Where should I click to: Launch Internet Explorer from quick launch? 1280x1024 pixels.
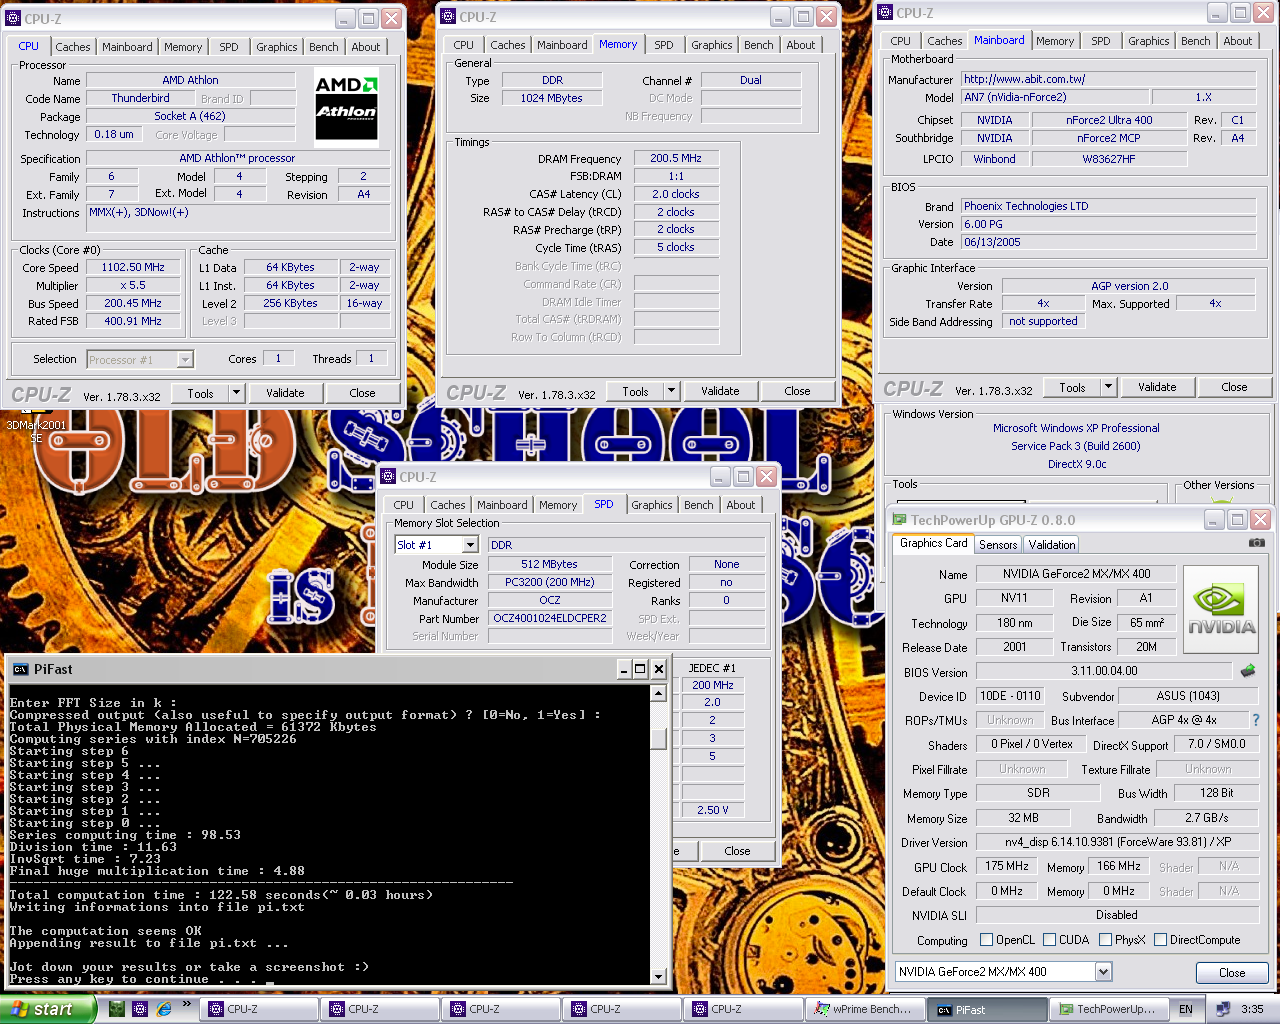tap(164, 1009)
